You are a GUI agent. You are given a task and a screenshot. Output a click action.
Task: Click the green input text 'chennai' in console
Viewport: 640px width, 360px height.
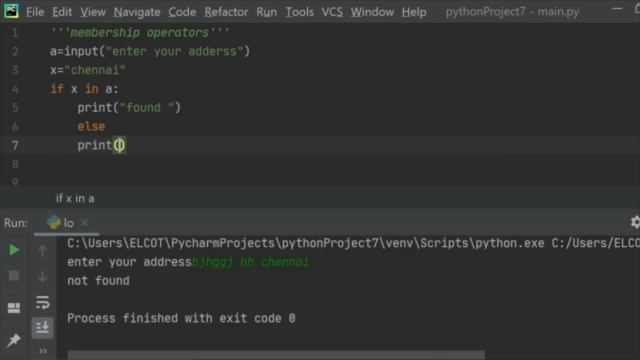(x=285, y=262)
